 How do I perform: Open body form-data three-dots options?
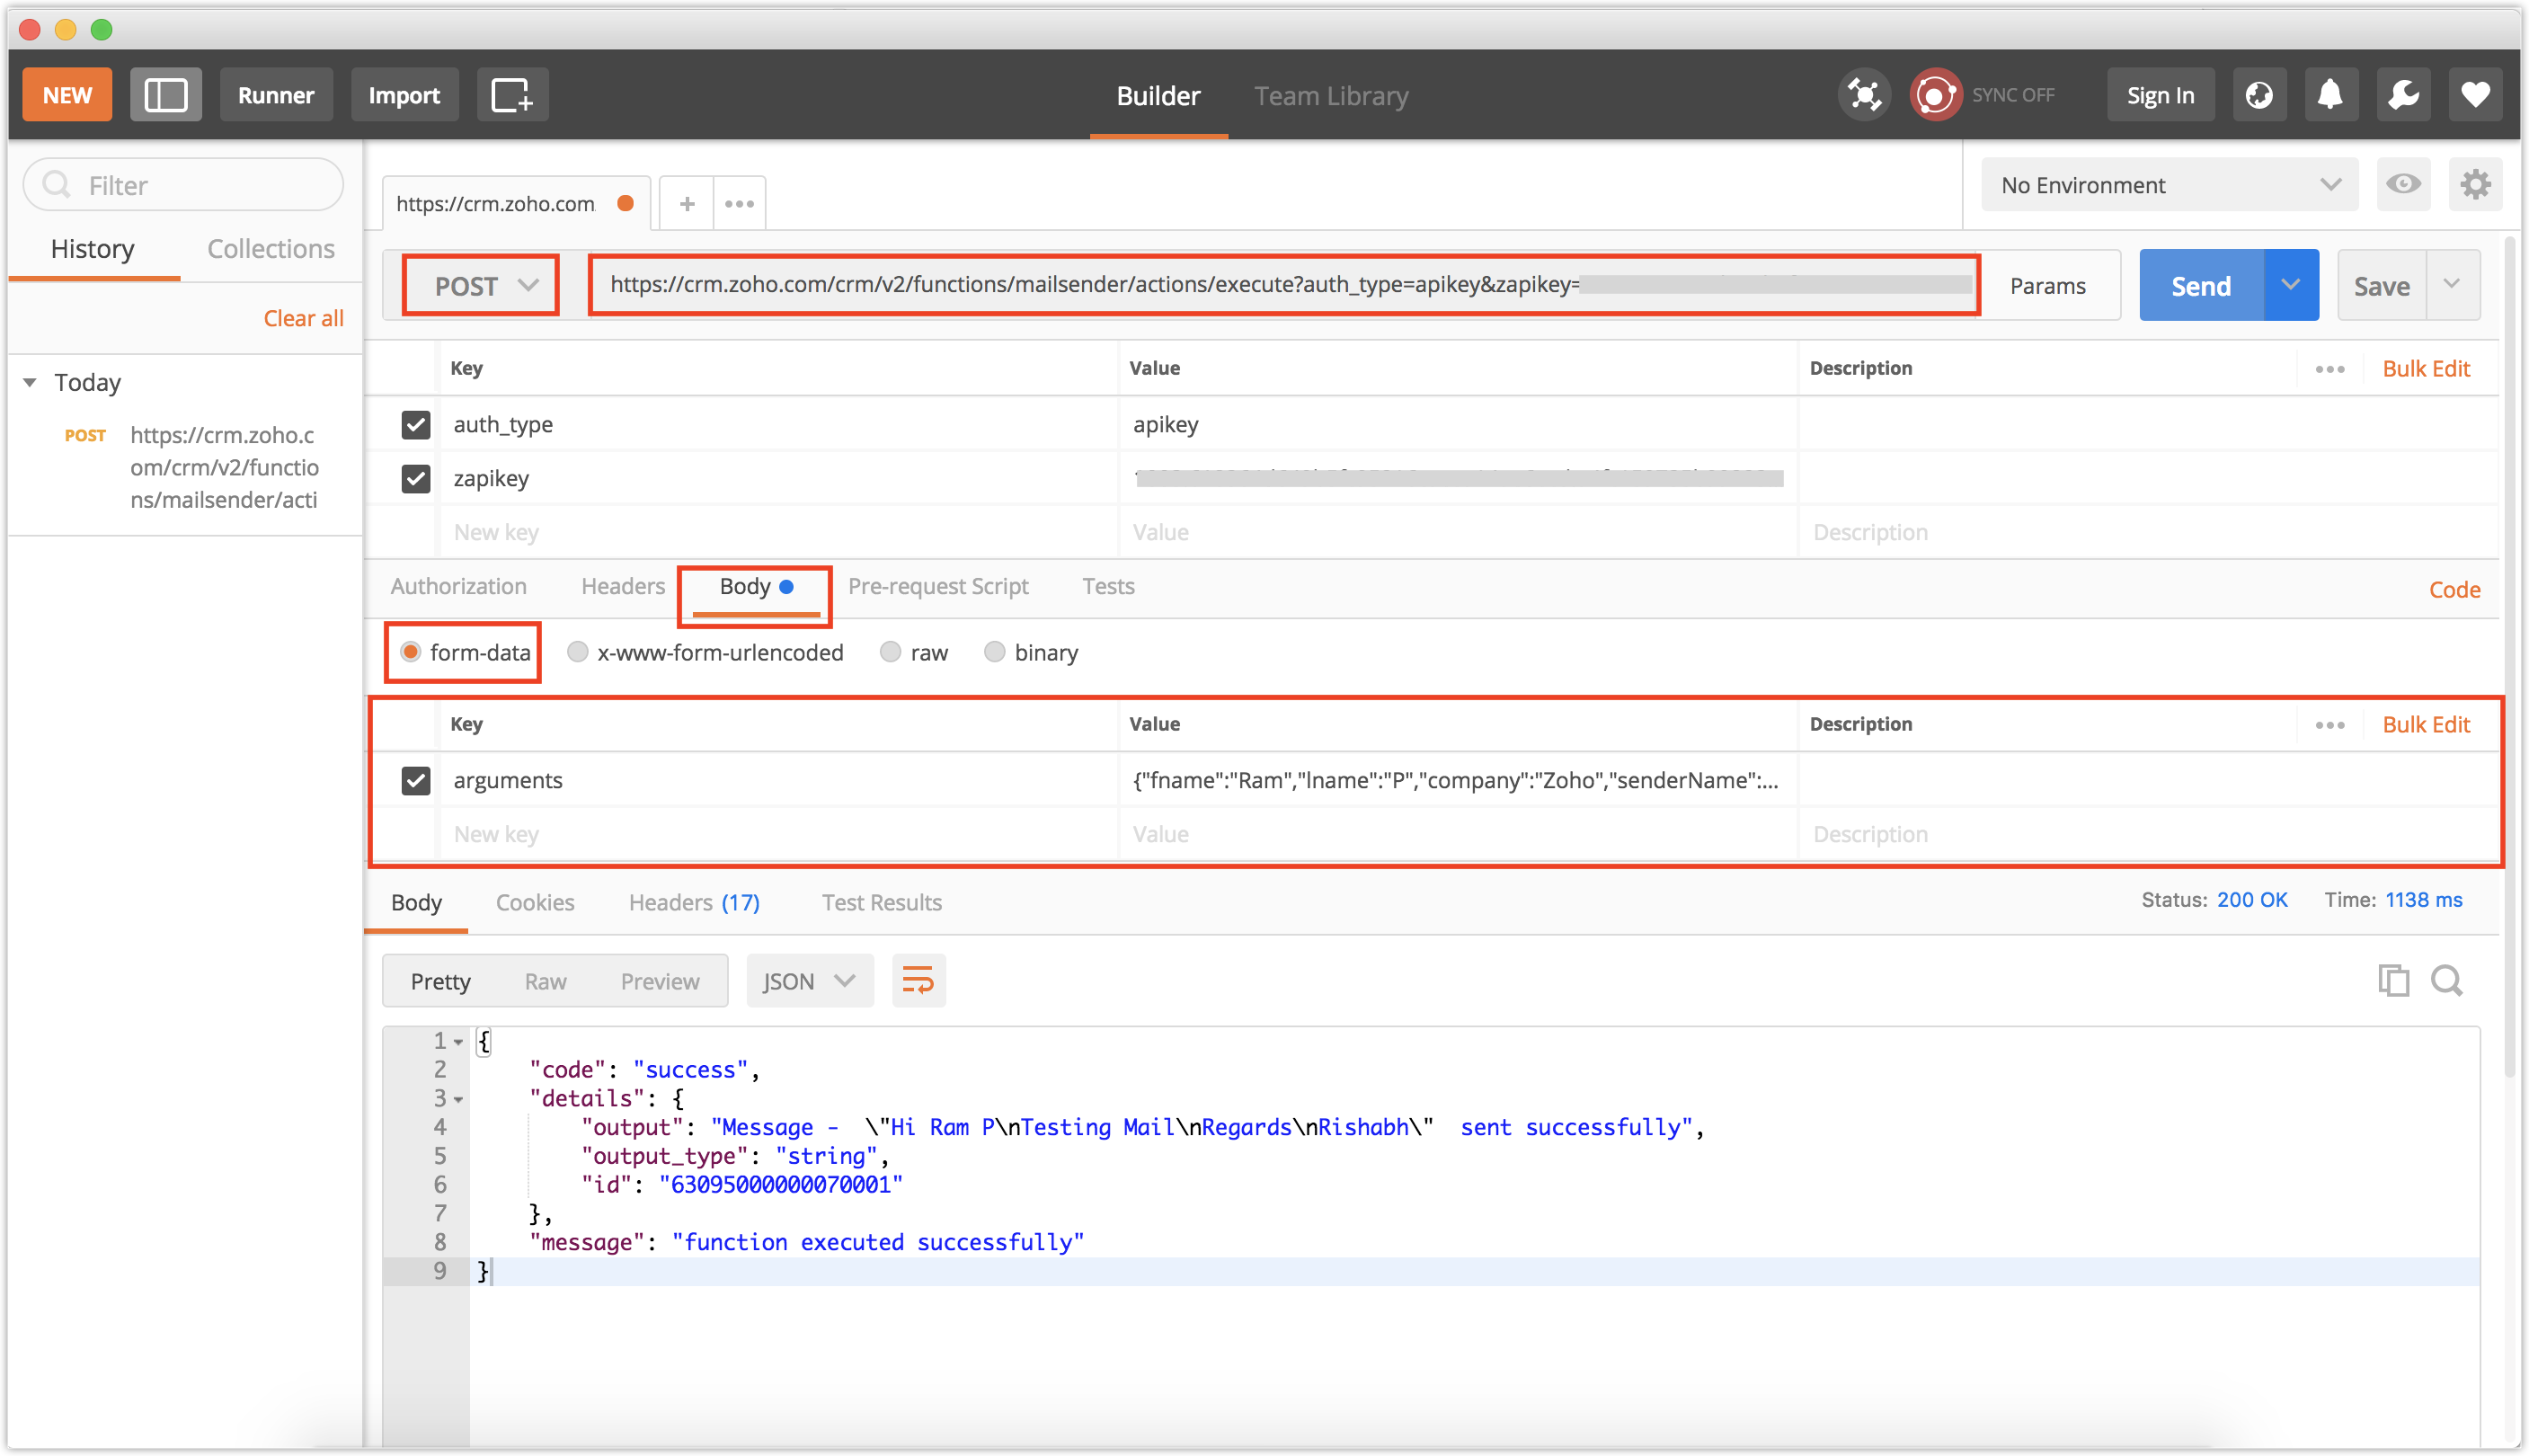tap(2329, 725)
